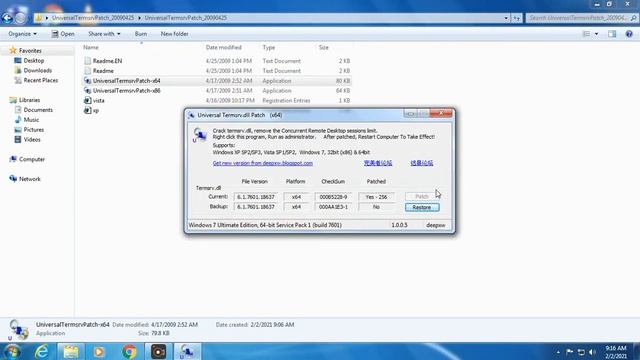Click the UniversalTermsrvPatch-x86 file icon
640x360 pixels.
tap(87, 91)
